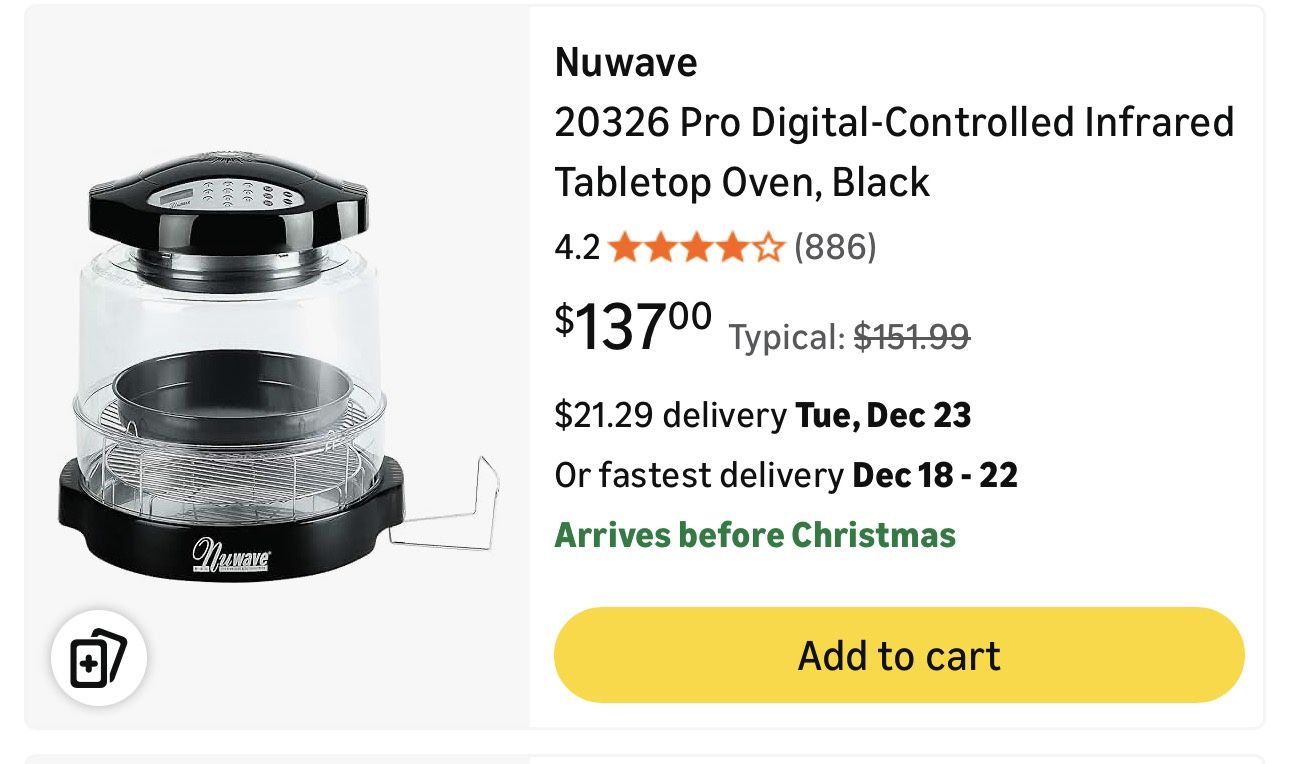Click the $137.00 current price
1290x764 pixels.
click(633, 326)
